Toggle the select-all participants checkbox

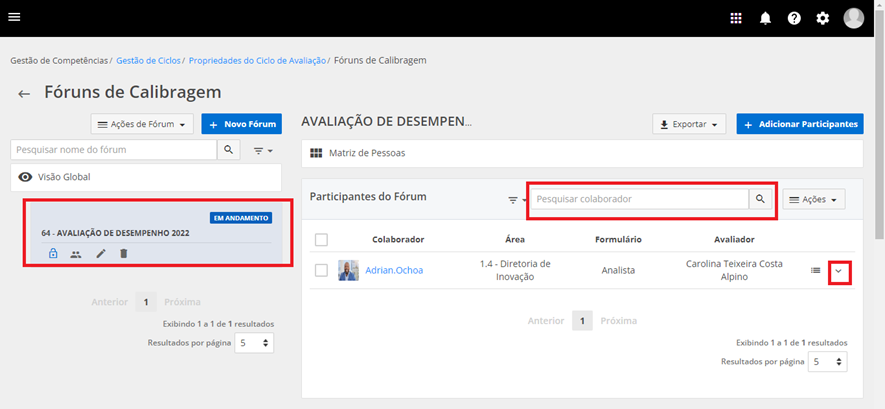click(321, 240)
